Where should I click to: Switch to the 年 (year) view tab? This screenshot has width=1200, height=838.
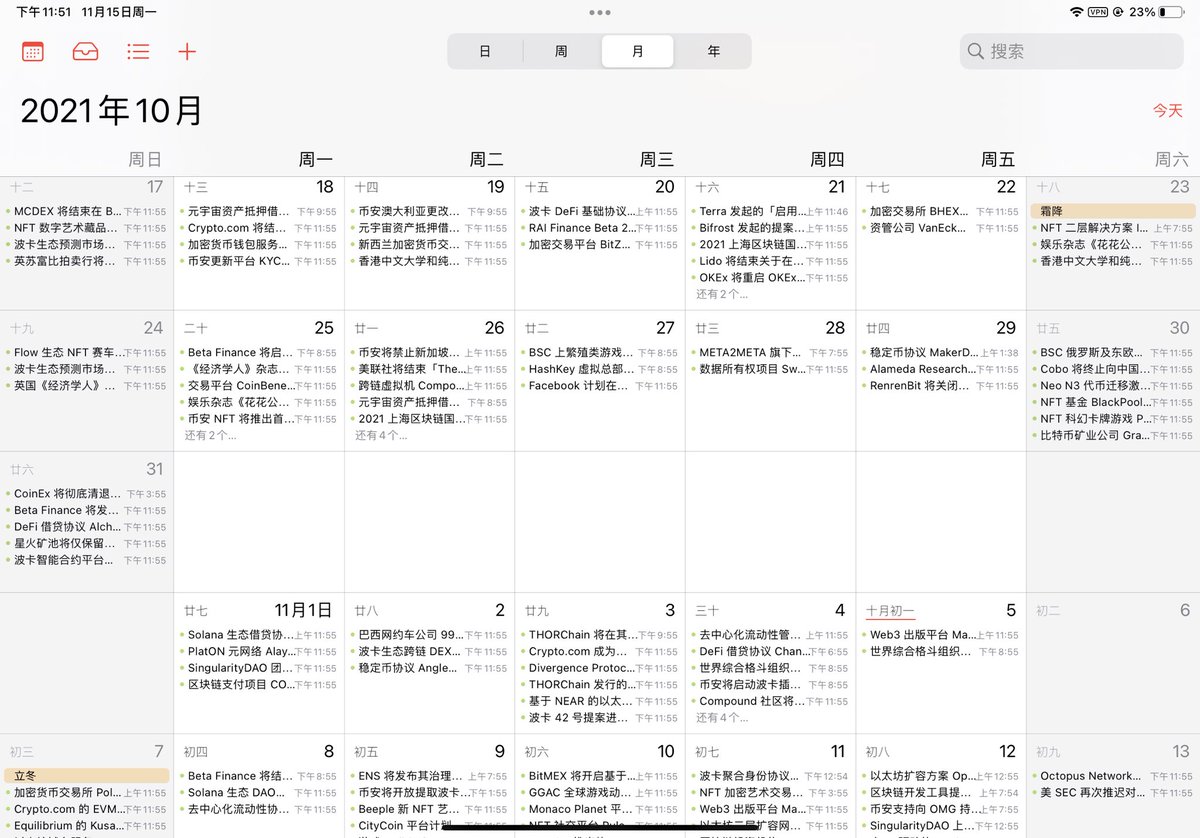tap(714, 50)
